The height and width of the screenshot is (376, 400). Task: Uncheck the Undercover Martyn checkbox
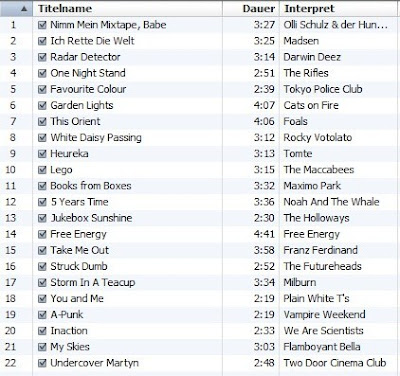tap(42, 363)
